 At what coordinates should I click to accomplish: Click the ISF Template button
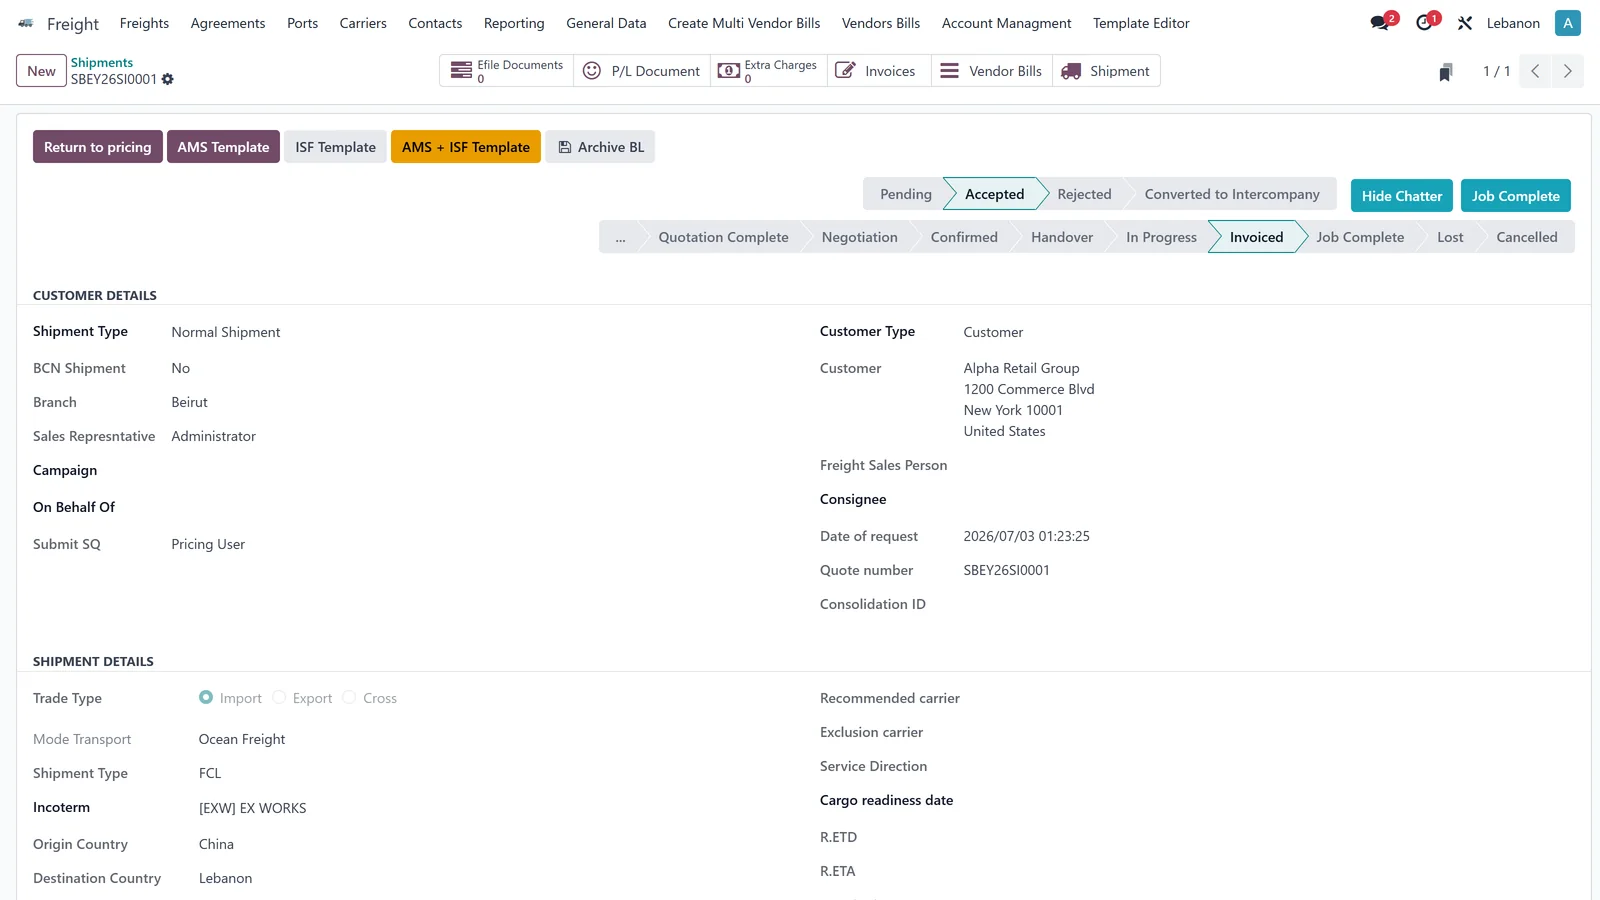pos(335,147)
